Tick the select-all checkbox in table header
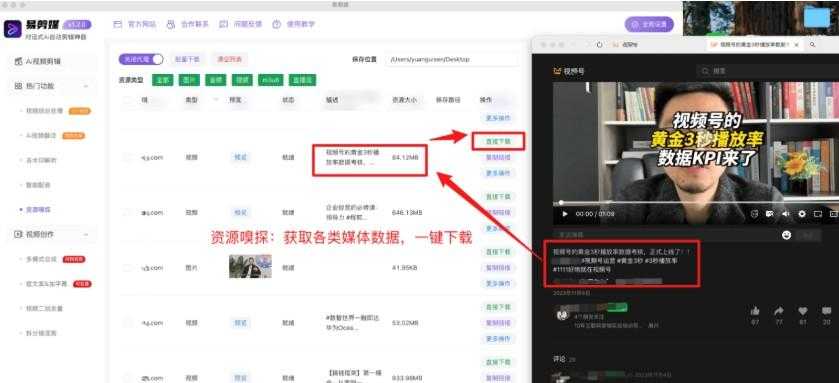This screenshot has width=839, height=383. (127, 100)
